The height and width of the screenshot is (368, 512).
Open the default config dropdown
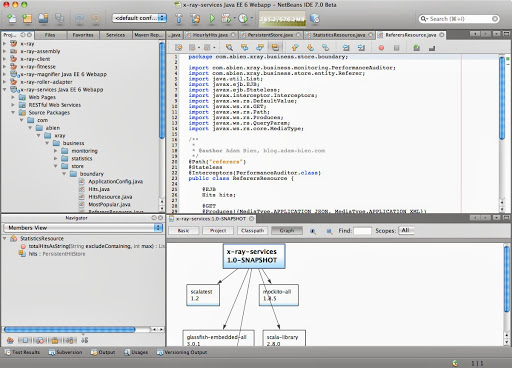[x=139, y=18]
